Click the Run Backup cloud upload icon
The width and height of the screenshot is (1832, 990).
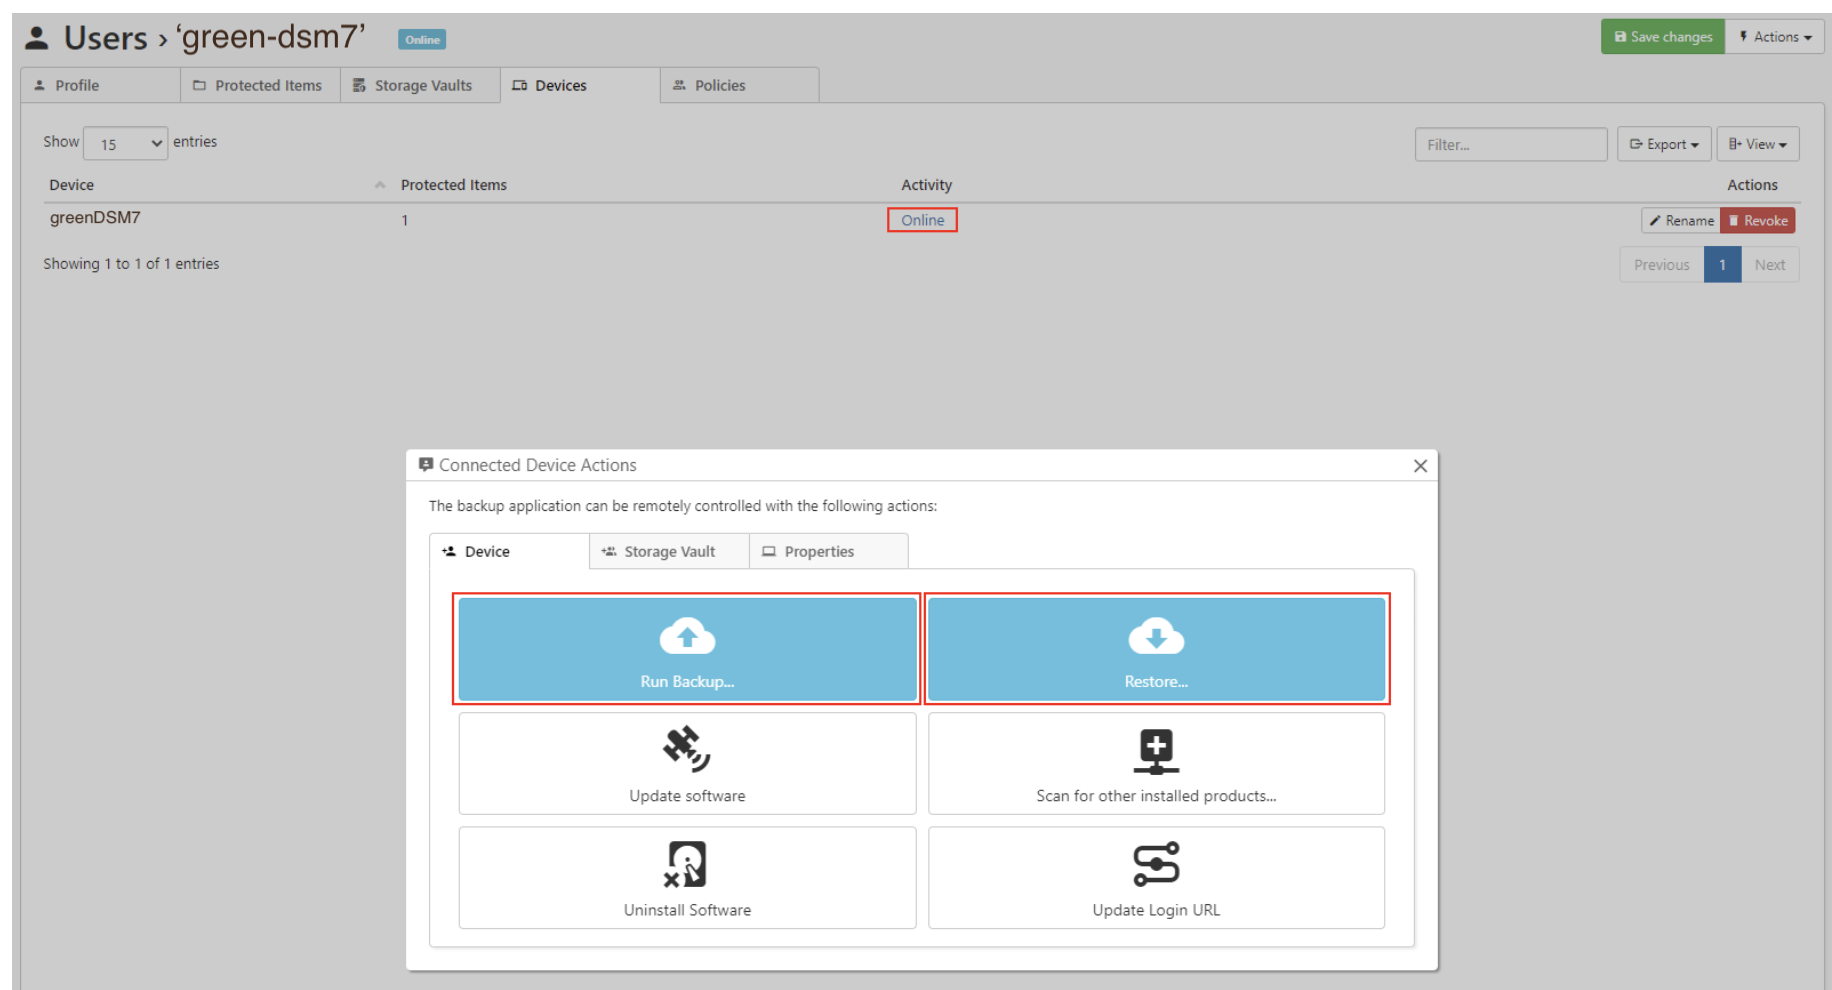coord(687,636)
